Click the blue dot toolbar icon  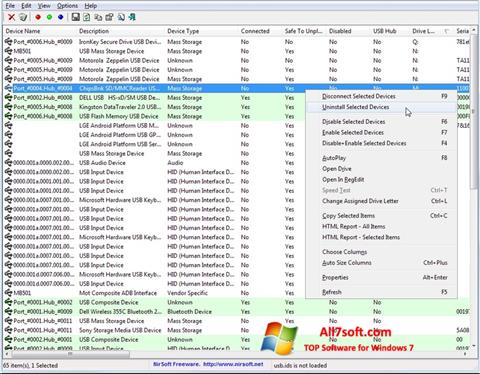(x=61, y=17)
